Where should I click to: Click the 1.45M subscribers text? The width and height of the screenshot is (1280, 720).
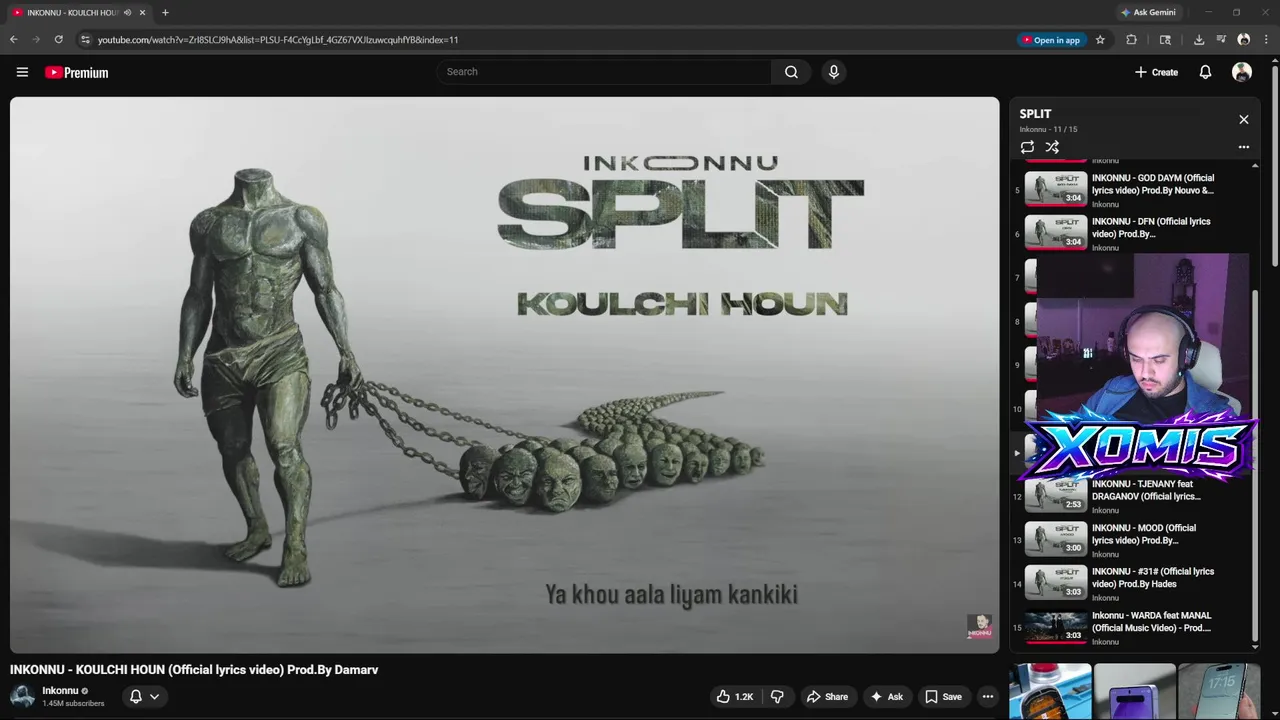pos(73,704)
